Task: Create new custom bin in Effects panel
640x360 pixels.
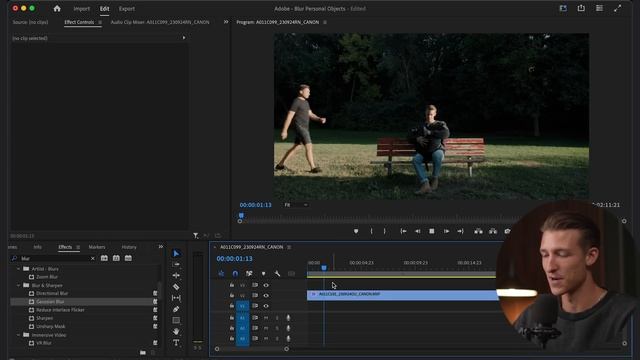Action: pos(142,352)
